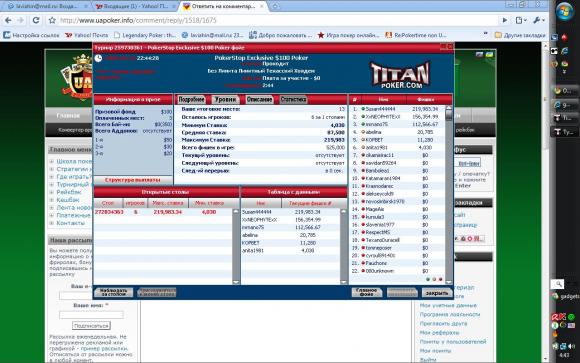
Task: Click the browser back arrow
Action: click(9, 20)
